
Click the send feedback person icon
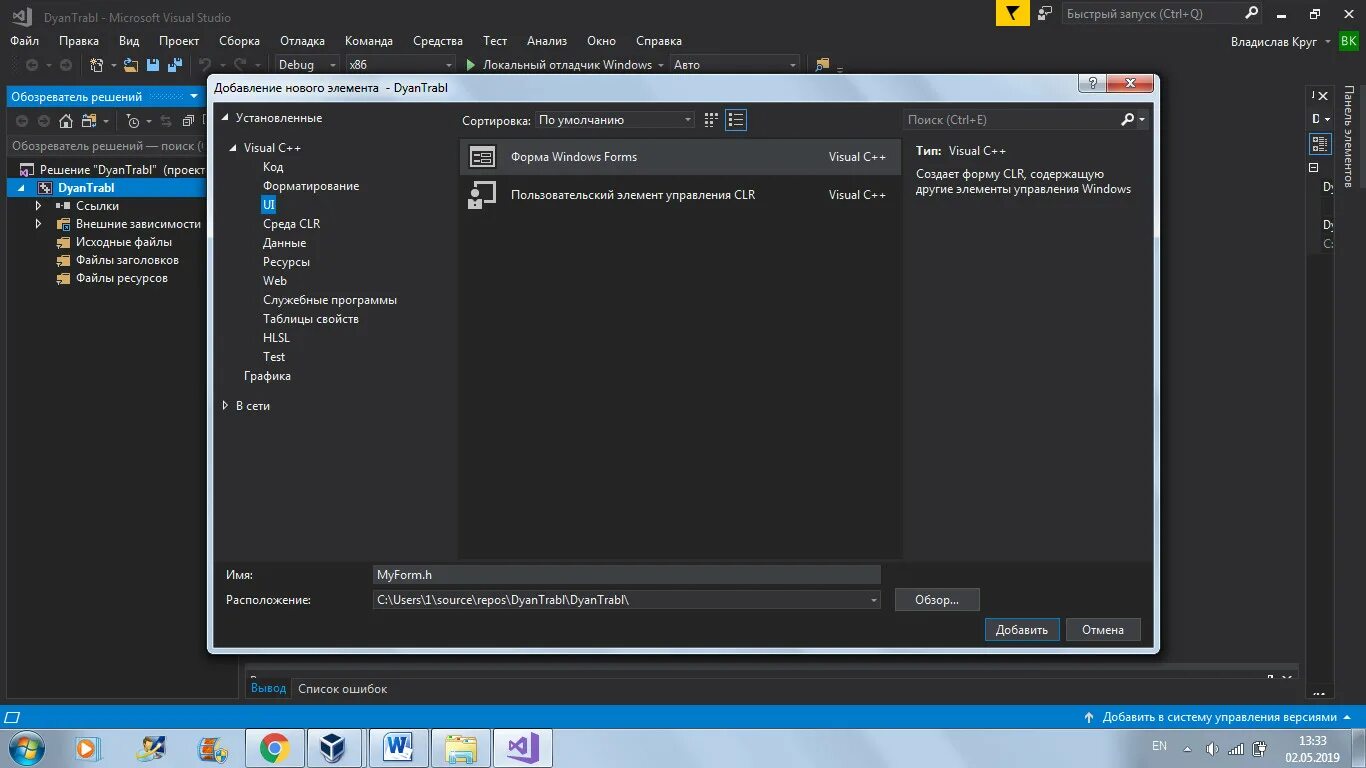tap(1045, 14)
